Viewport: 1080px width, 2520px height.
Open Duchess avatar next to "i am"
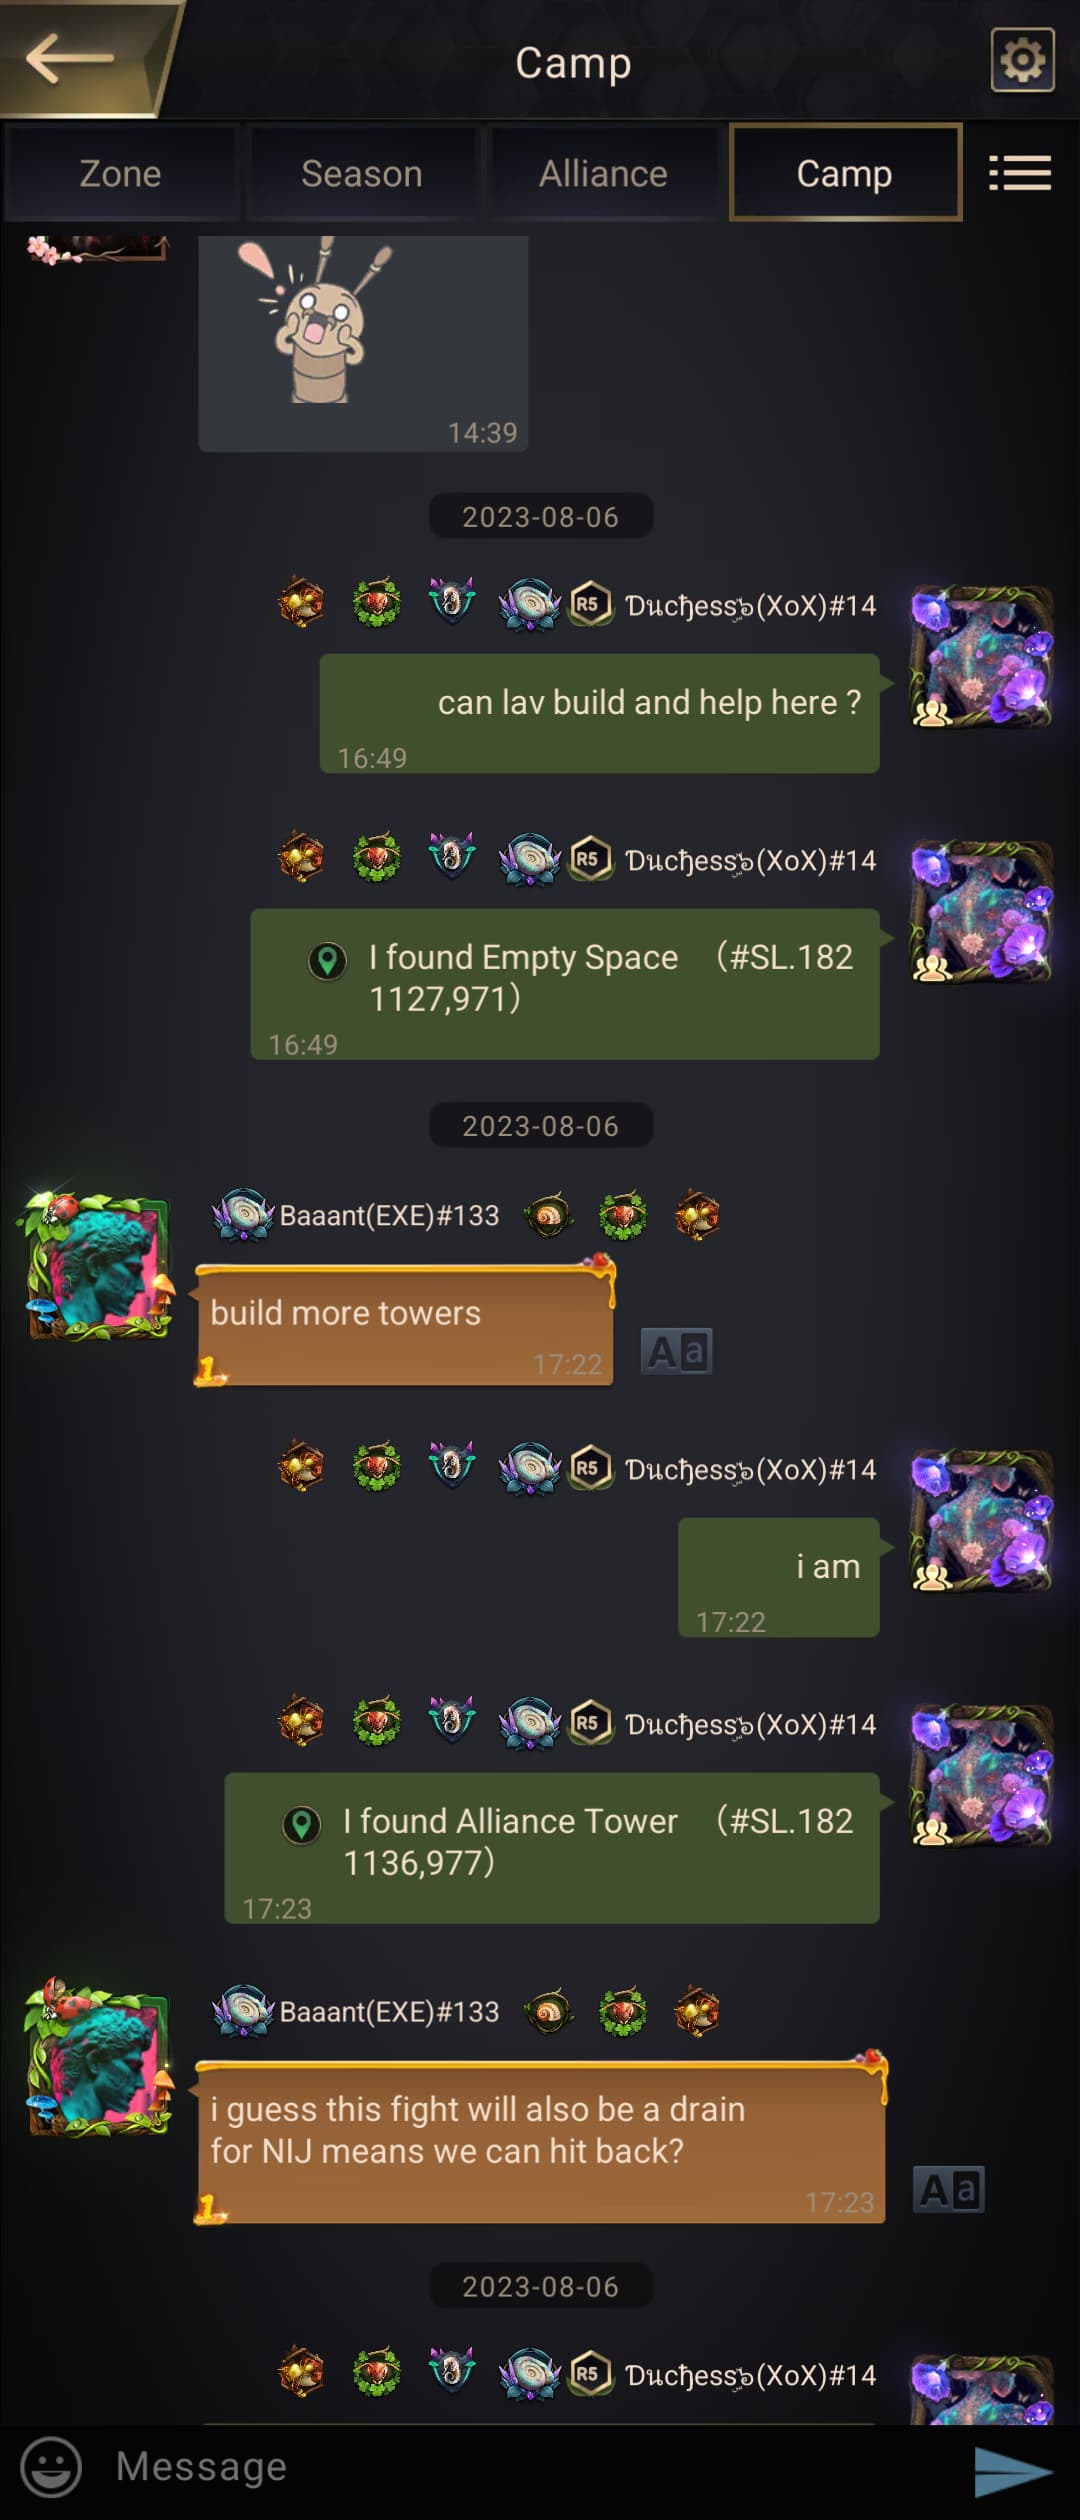point(981,1520)
